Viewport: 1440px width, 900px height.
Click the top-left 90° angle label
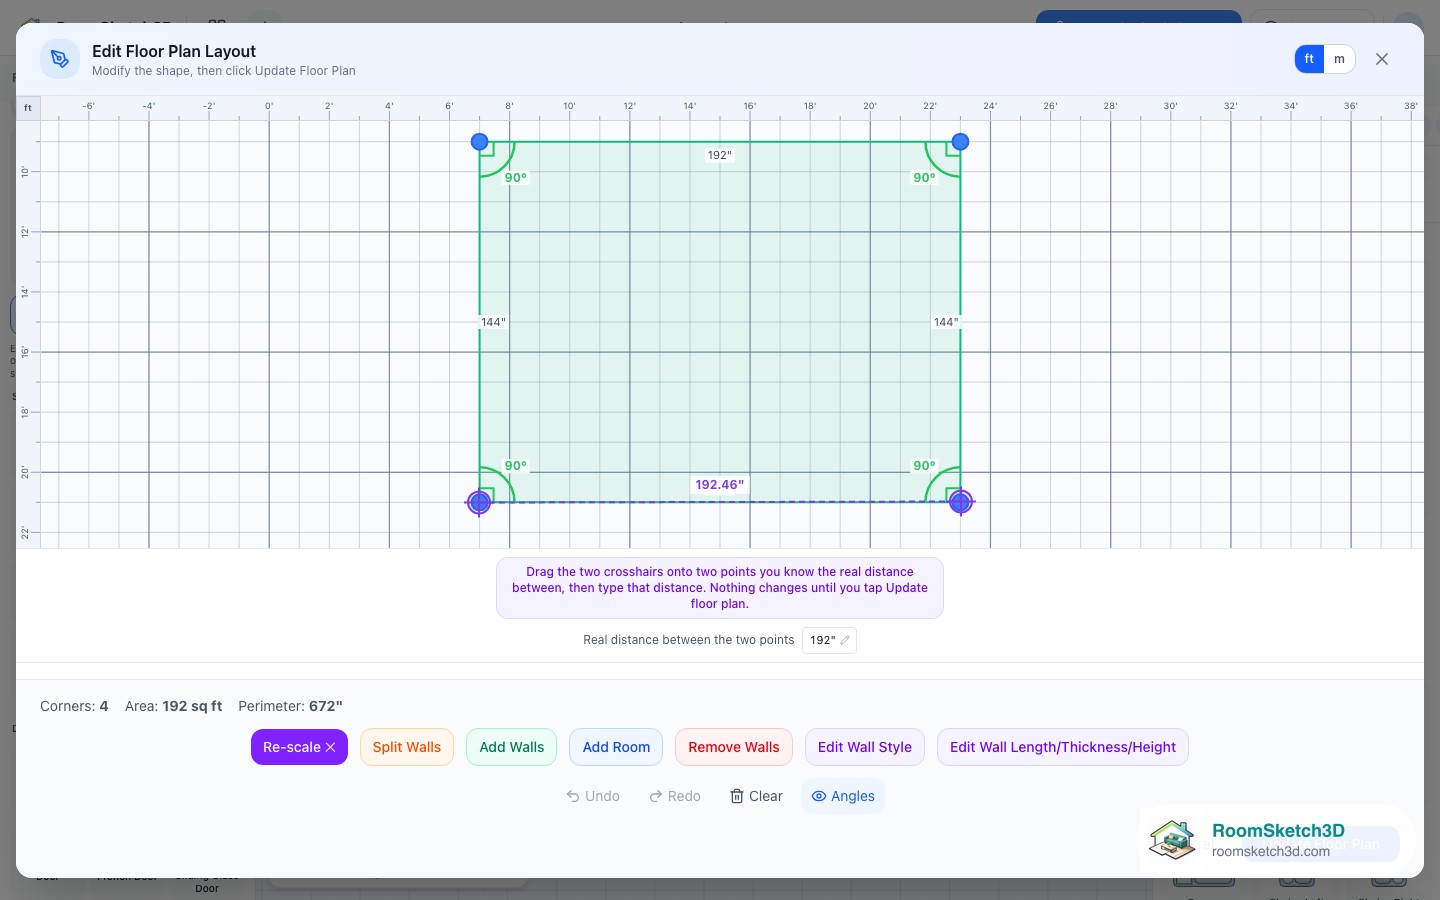tap(516, 177)
